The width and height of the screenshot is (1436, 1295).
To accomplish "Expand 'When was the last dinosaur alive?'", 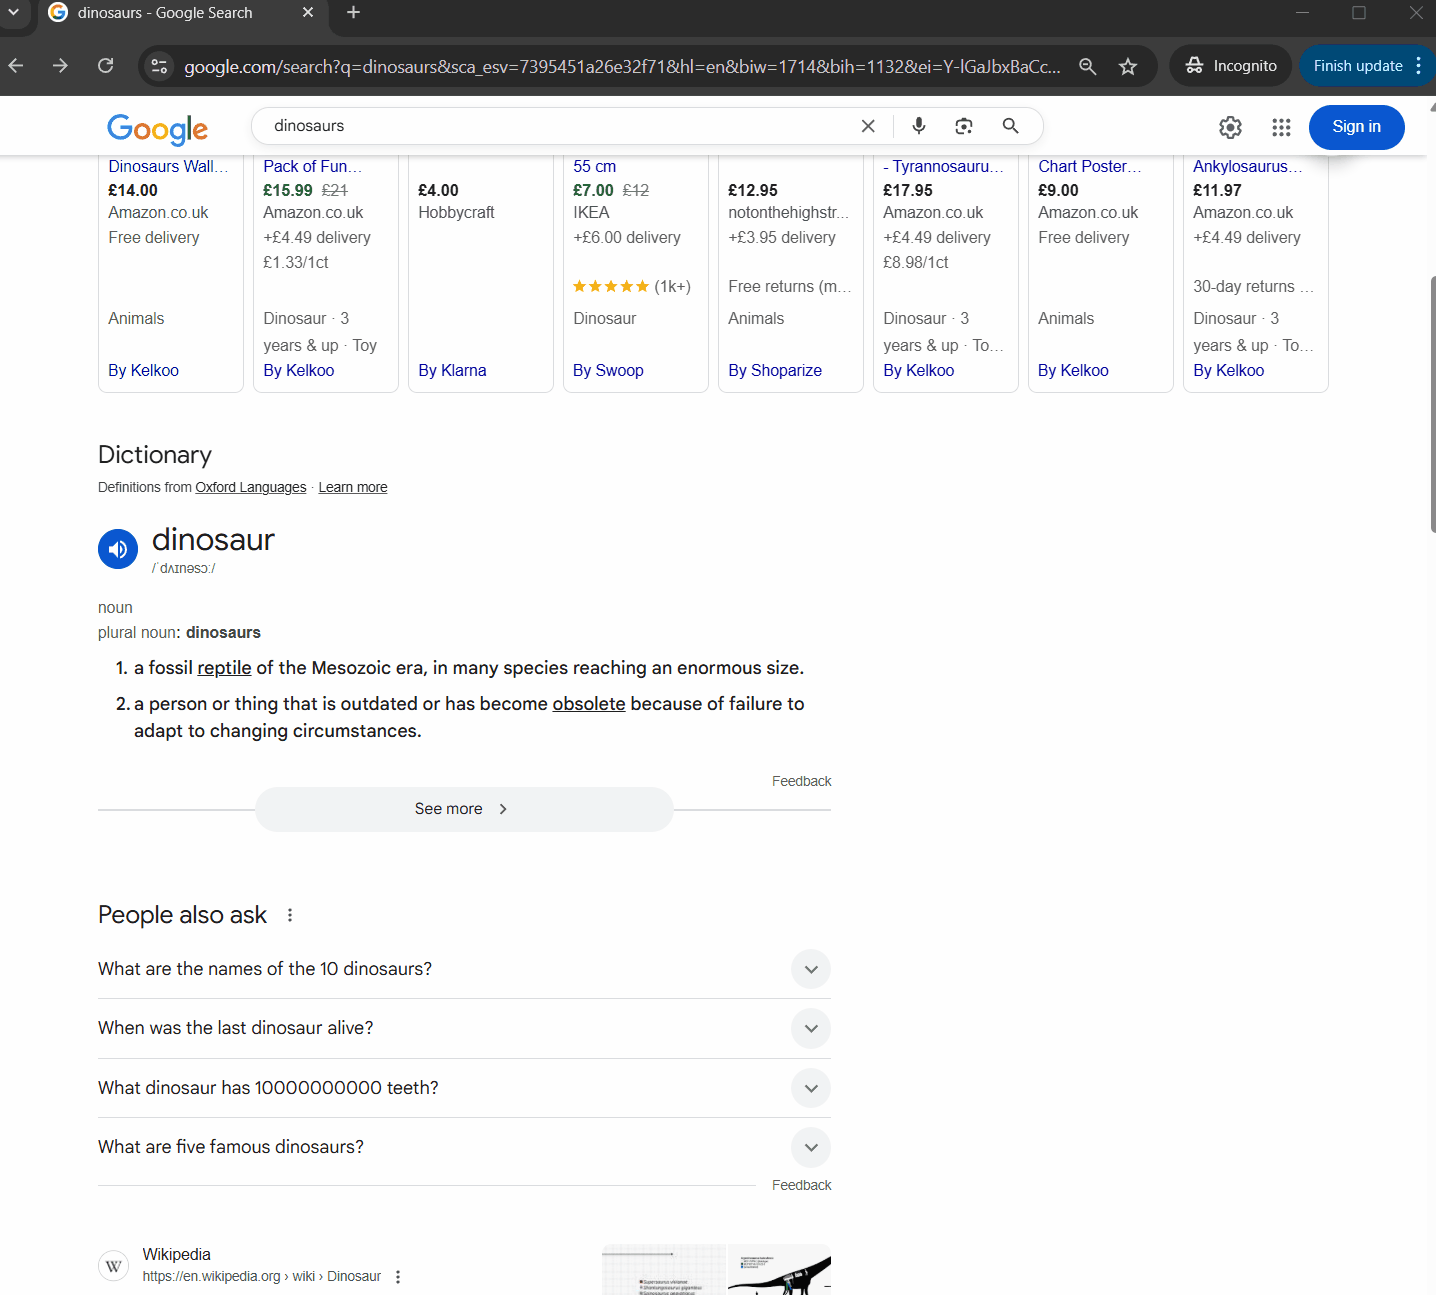I will pos(810,1028).
